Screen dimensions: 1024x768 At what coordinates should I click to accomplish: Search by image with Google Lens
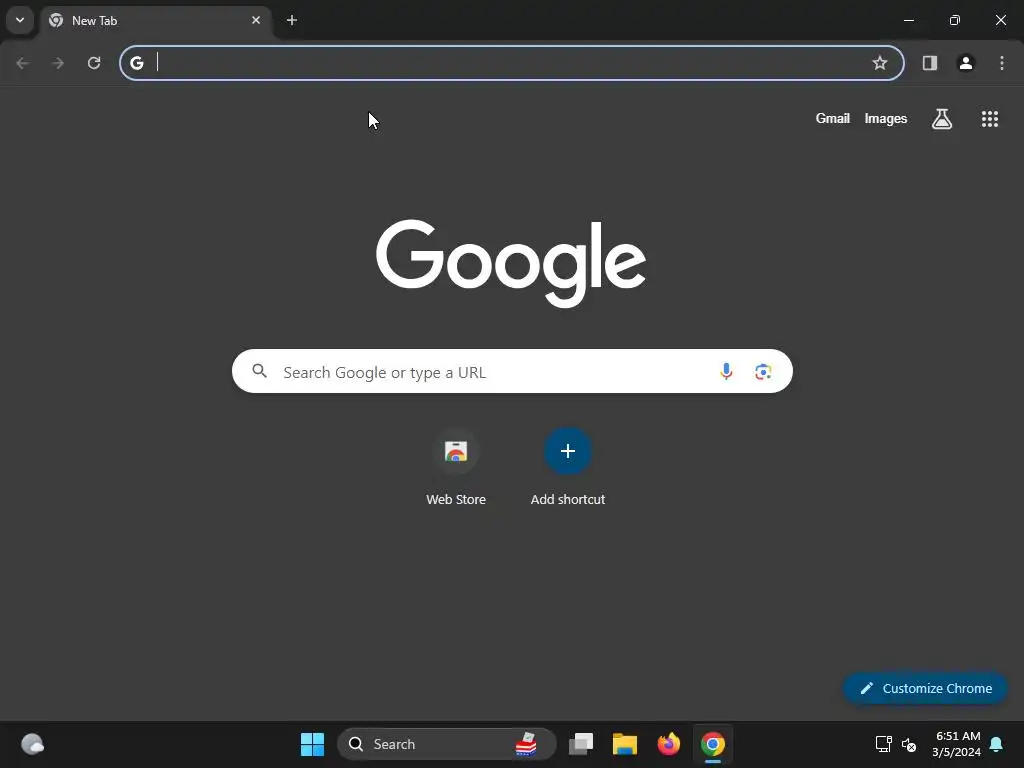point(763,372)
